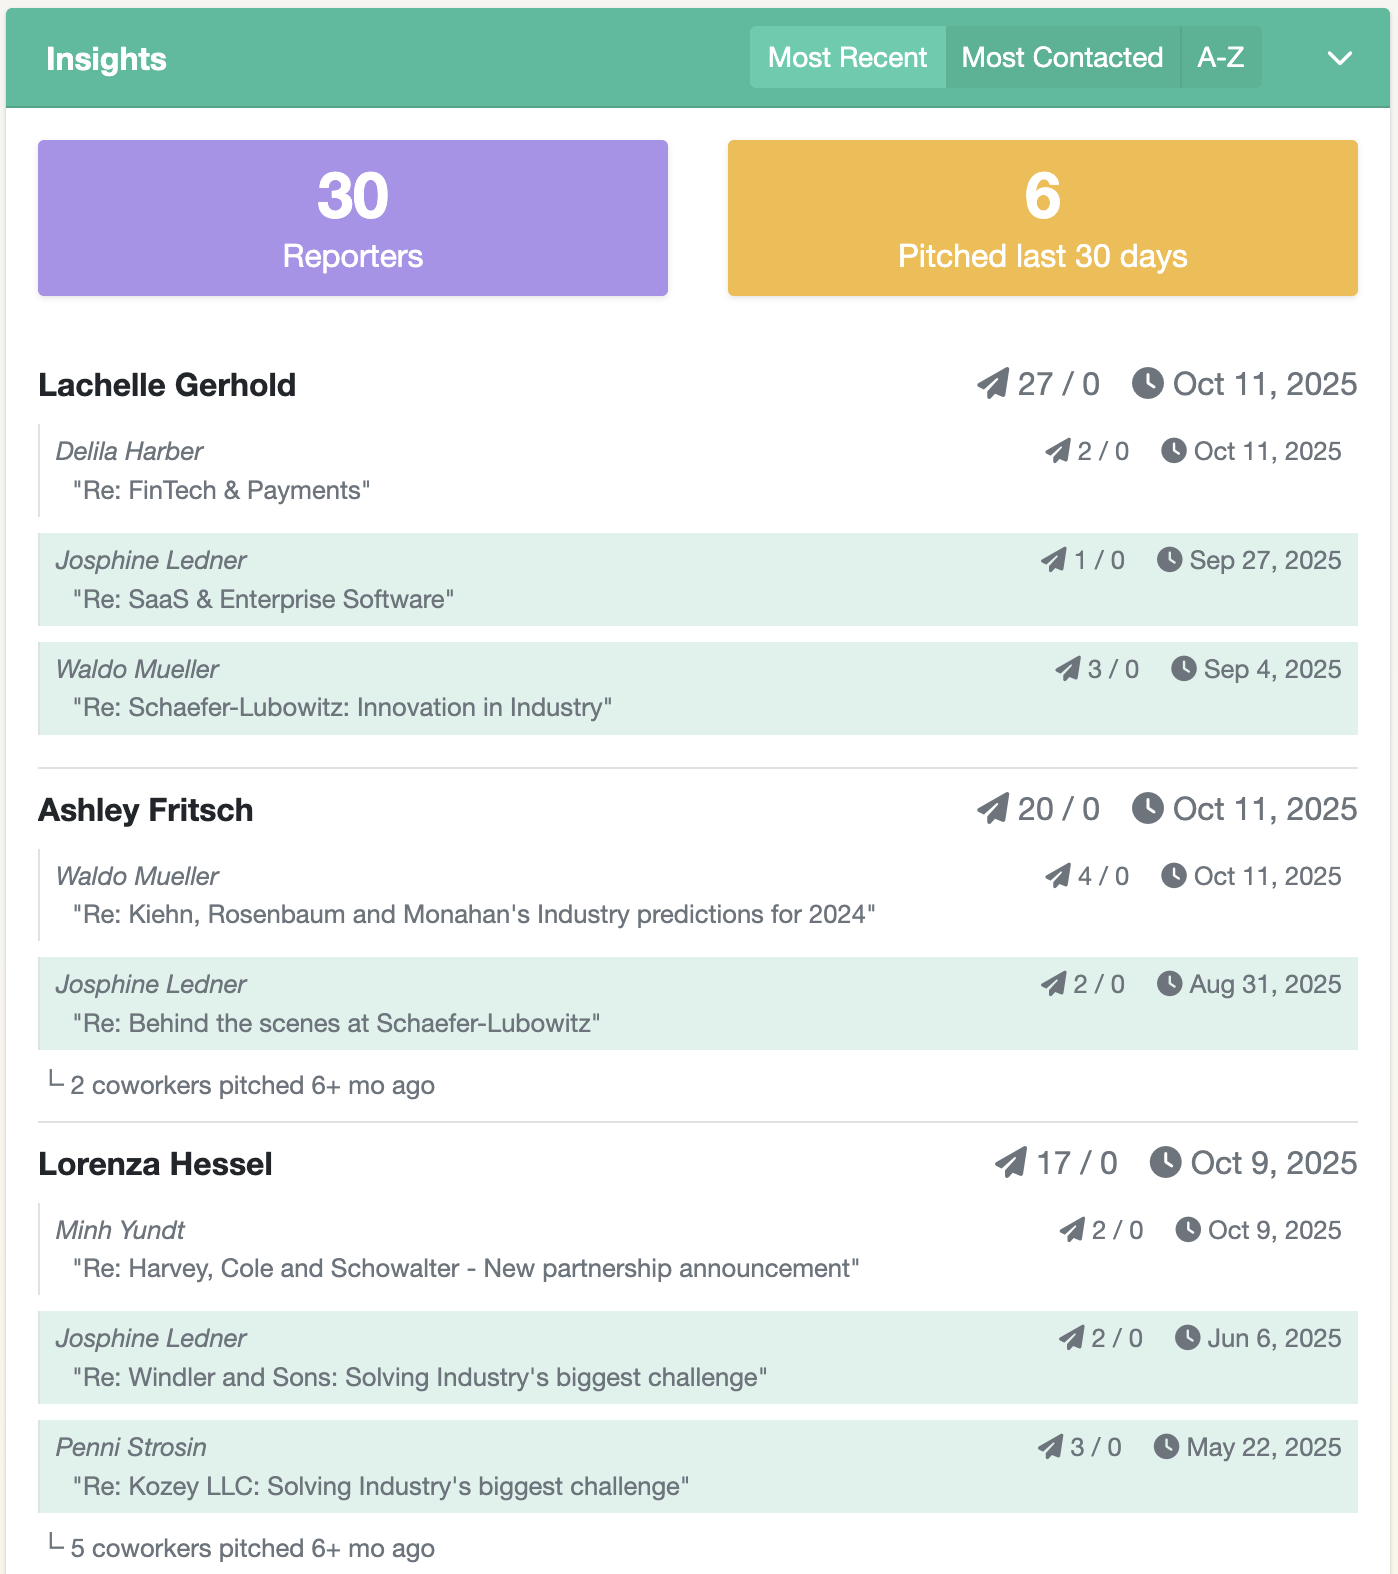1398x1574 pixels.
Task: Click the paper plane icon in Delila Harber's row
Action: pyautogui.click(x=1058, y=451)
